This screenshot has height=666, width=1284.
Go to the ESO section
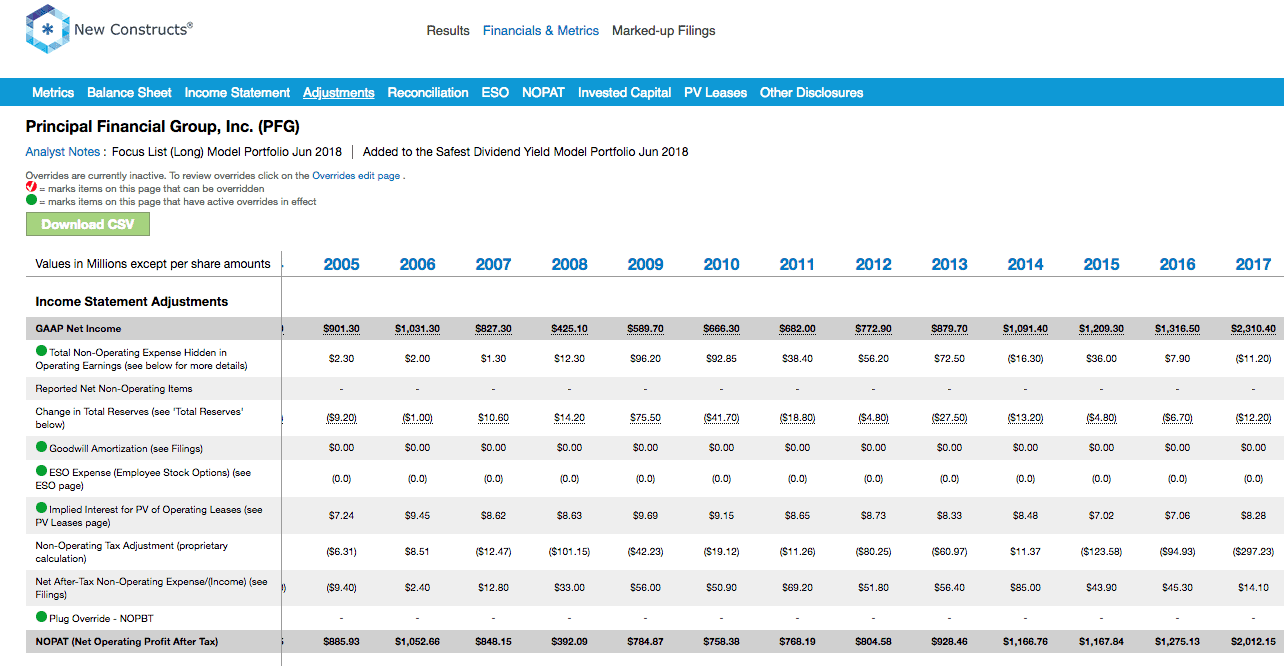coord(495,92)
